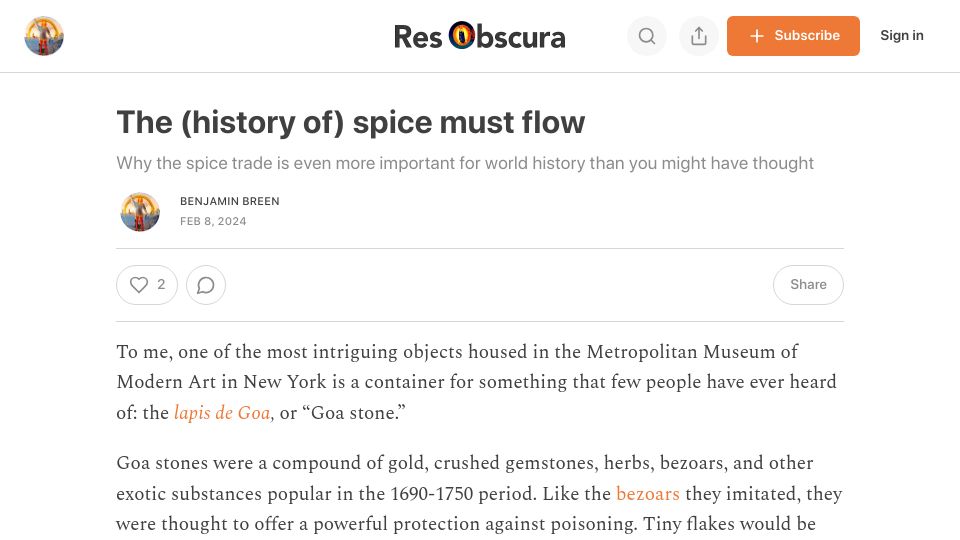
Task: Follow the 'lapis de Goa' link
Action: [223, 413]
